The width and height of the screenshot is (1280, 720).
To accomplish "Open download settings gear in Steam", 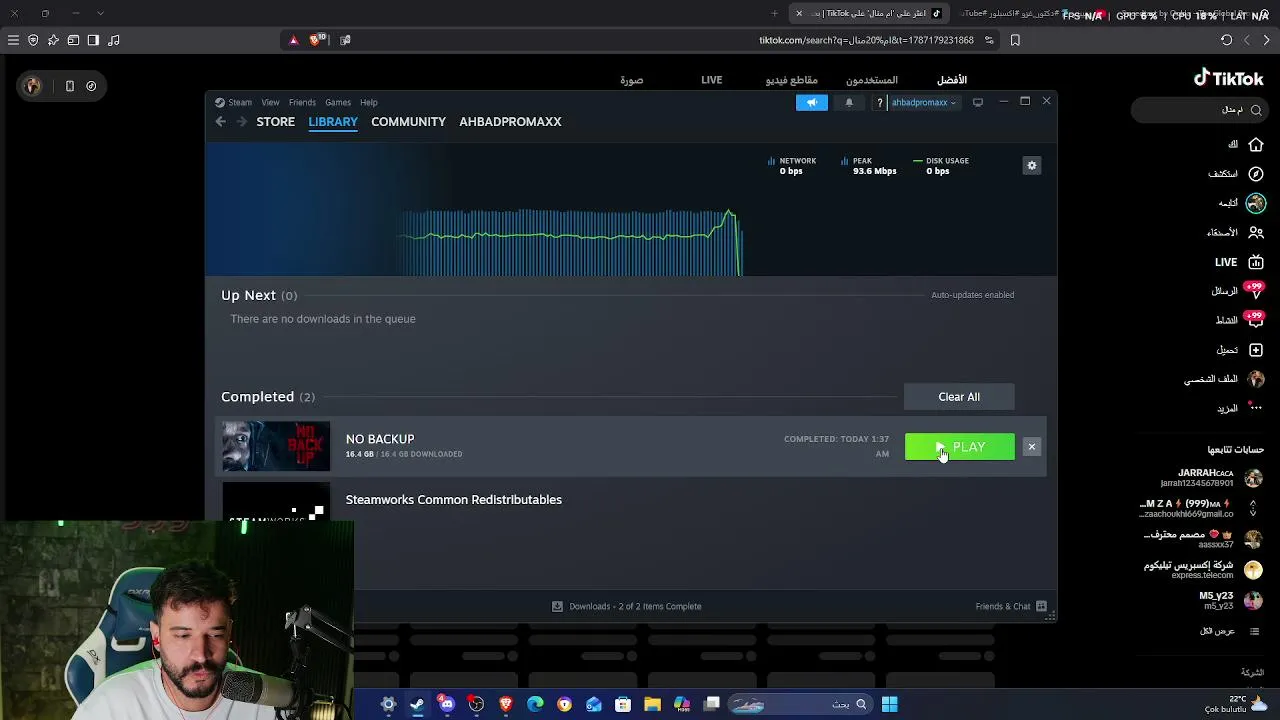I will tap(1032, 166).
